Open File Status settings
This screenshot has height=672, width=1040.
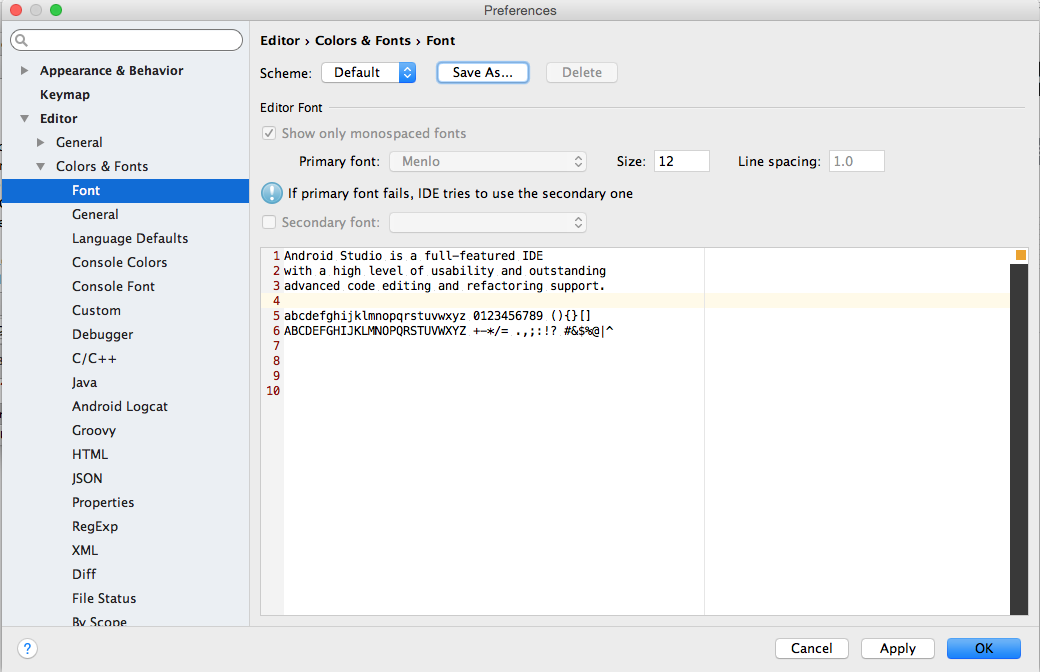click(x=104, y=598)
